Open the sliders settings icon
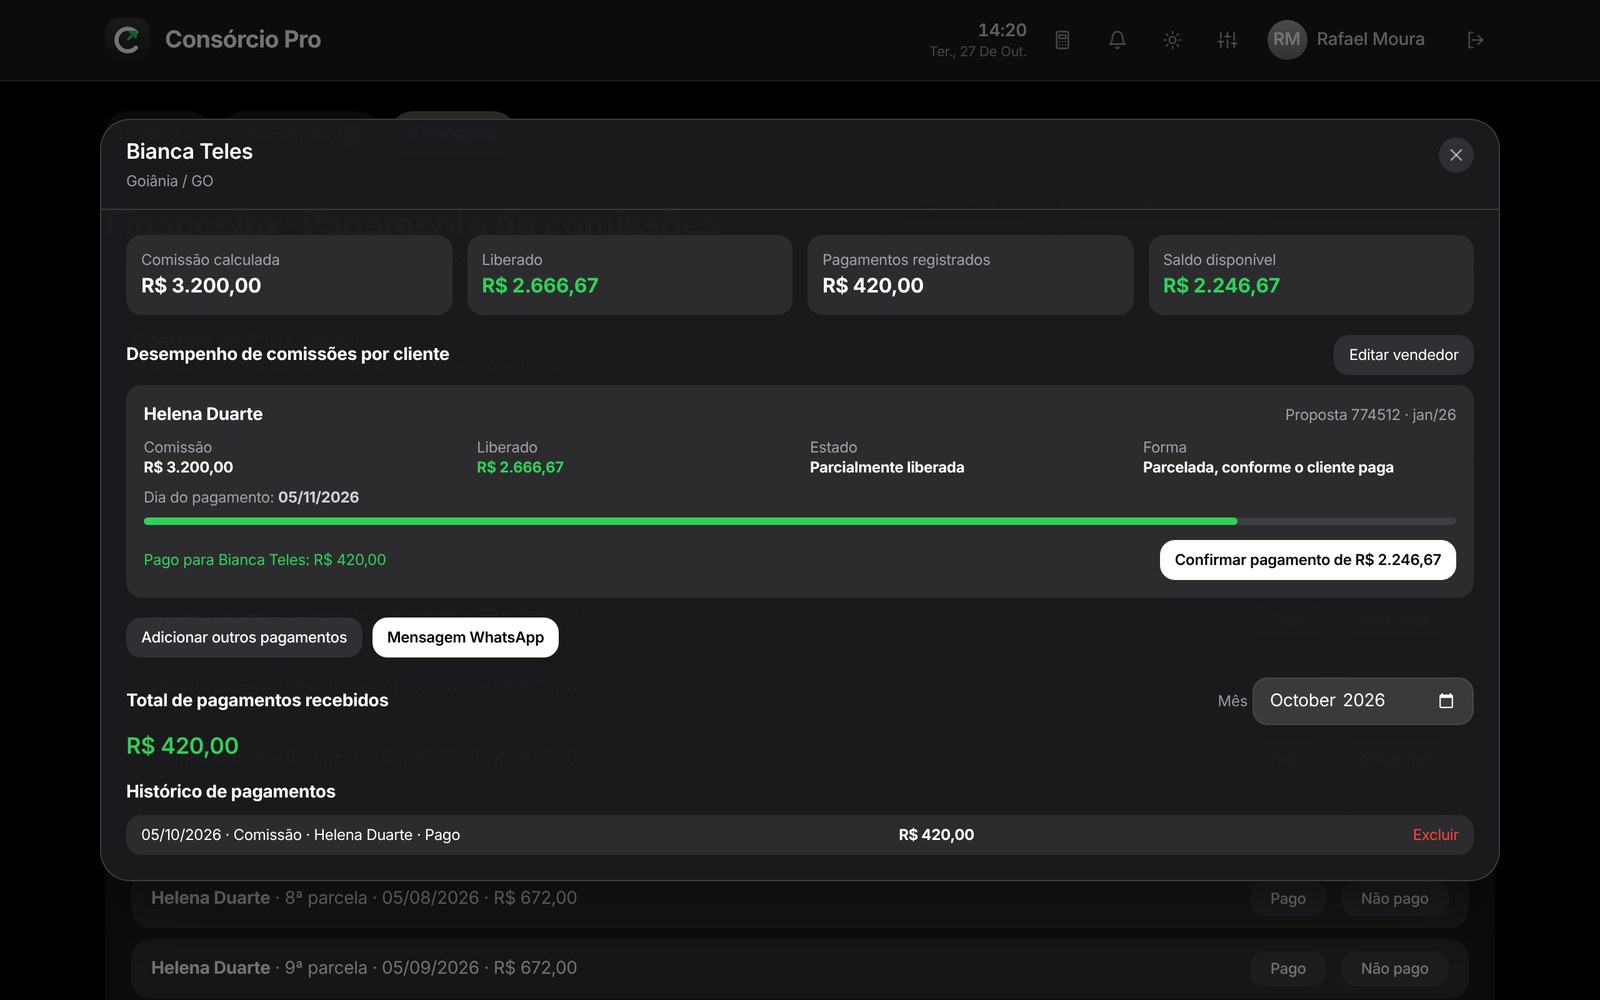Image resolution: width=1600 pixels, height=1000 pixels. [x=1227, y=40]
